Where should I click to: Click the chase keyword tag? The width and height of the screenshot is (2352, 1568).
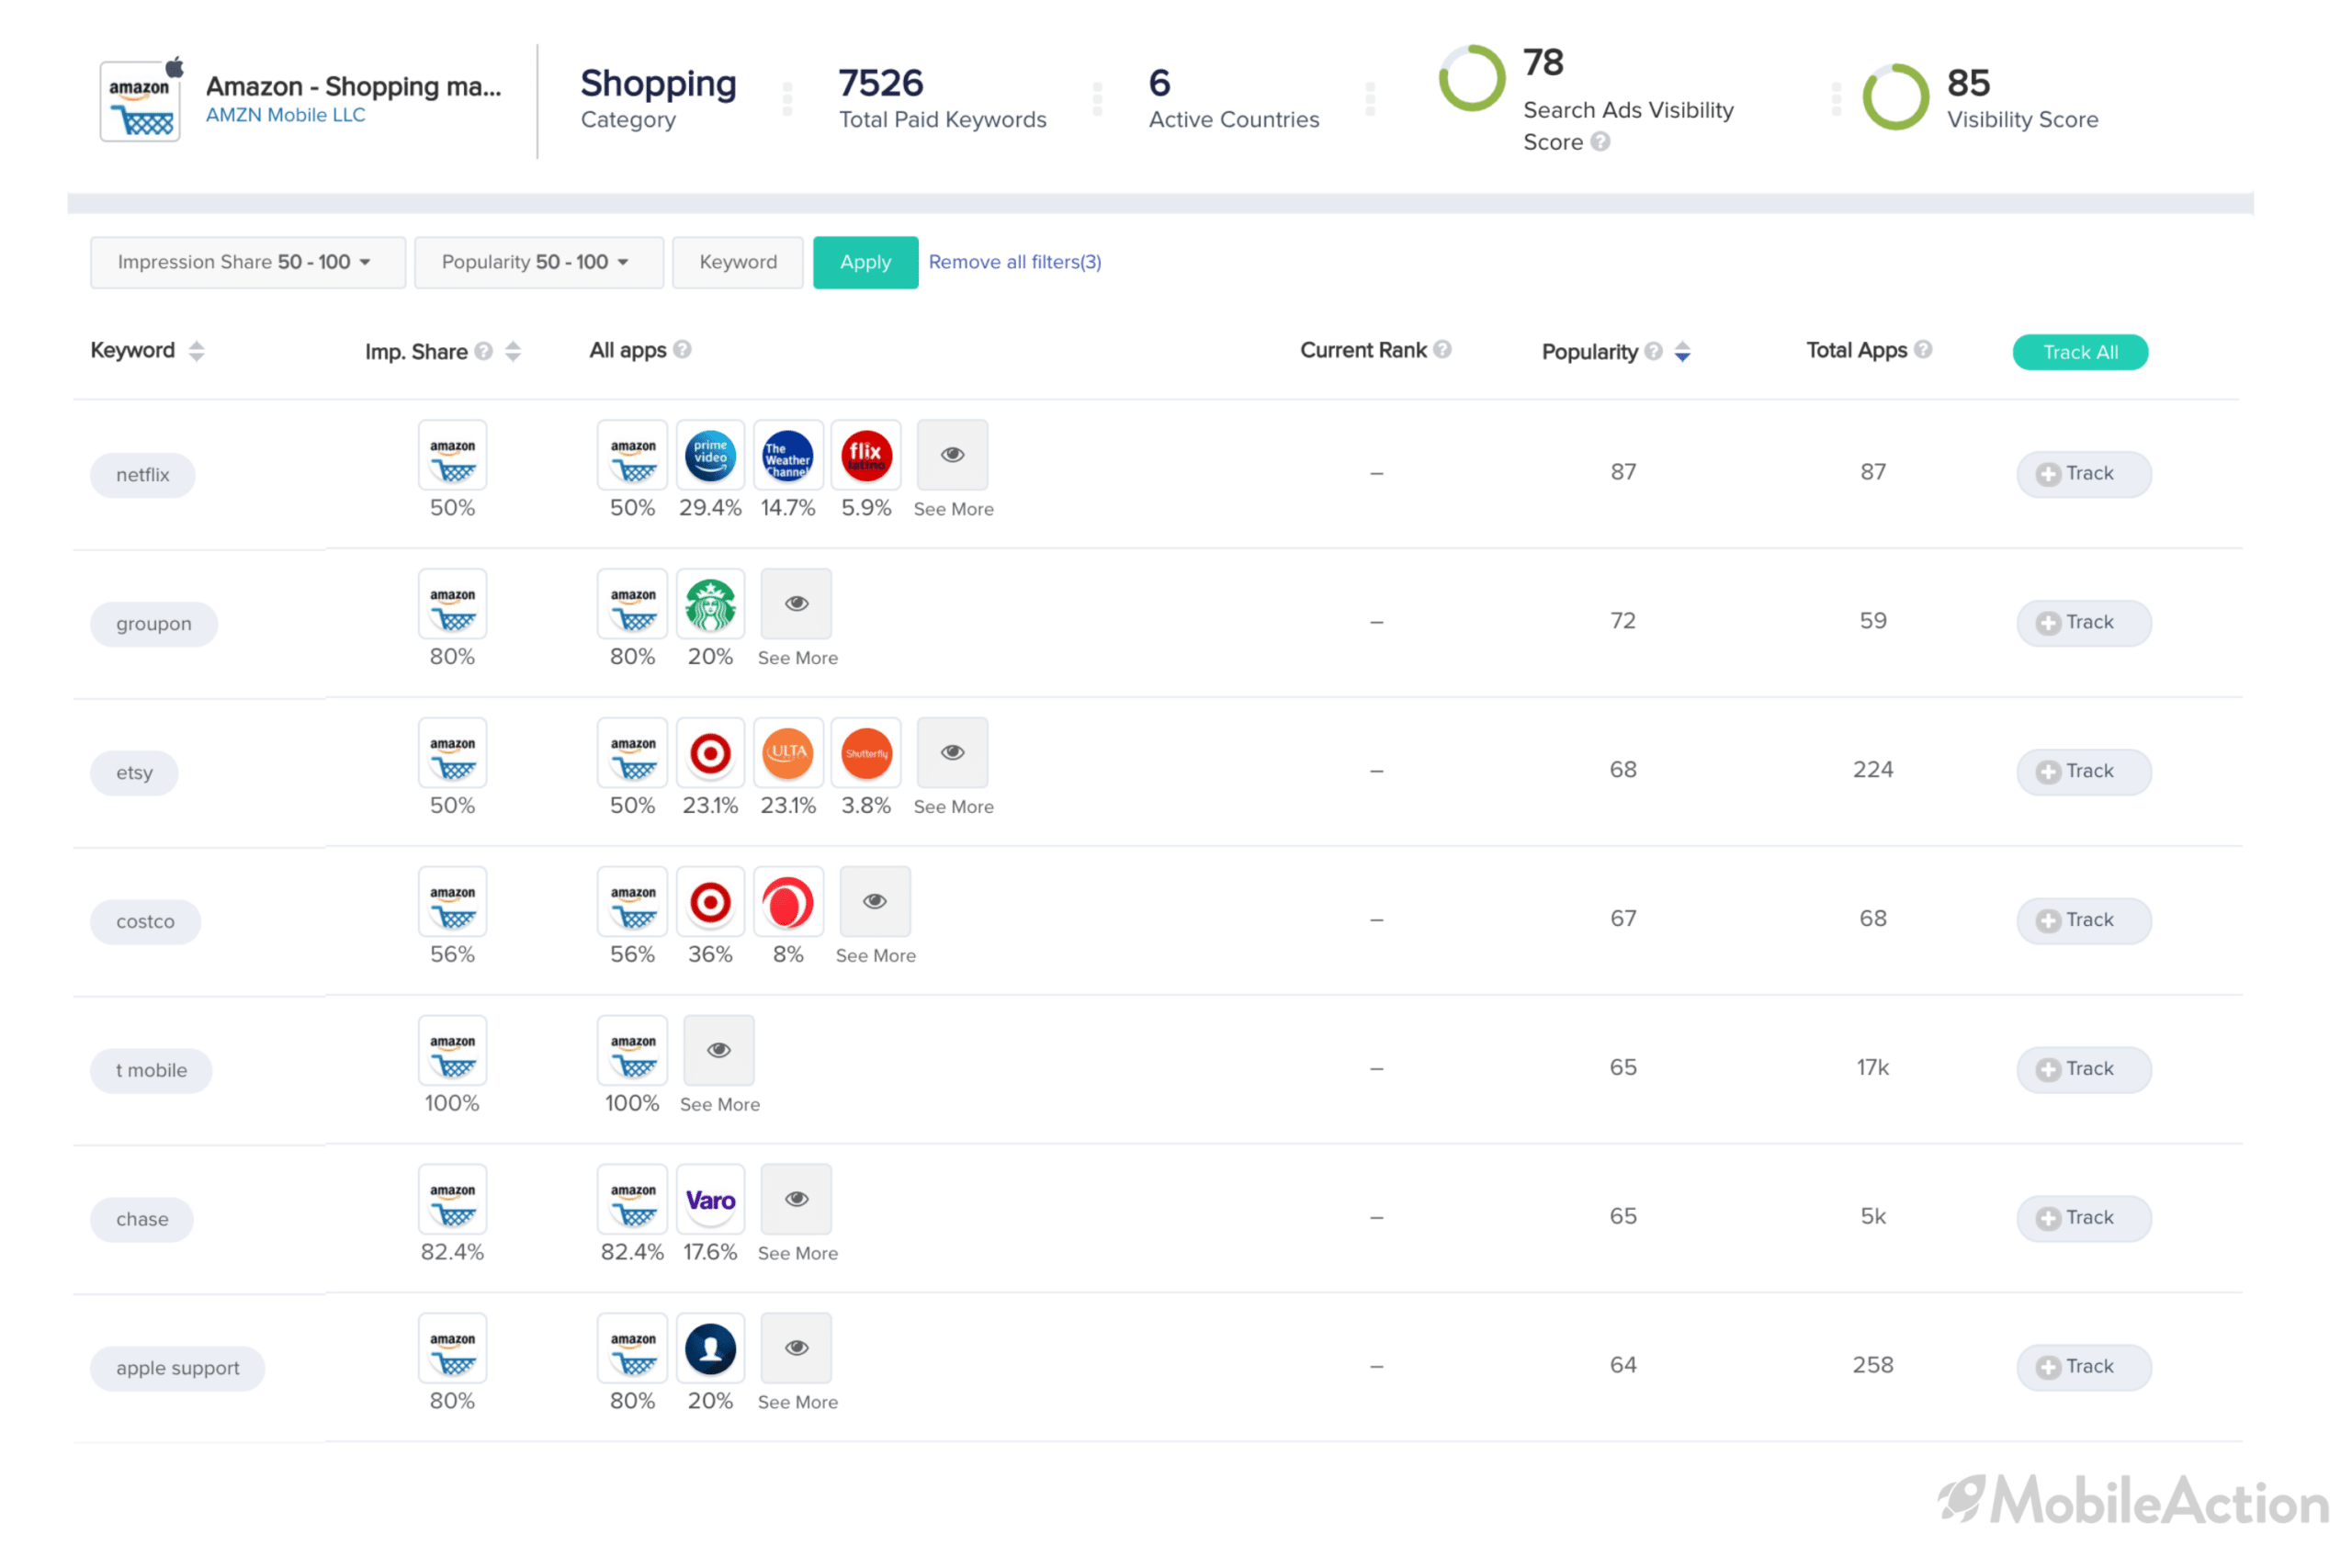[142, 1220]
